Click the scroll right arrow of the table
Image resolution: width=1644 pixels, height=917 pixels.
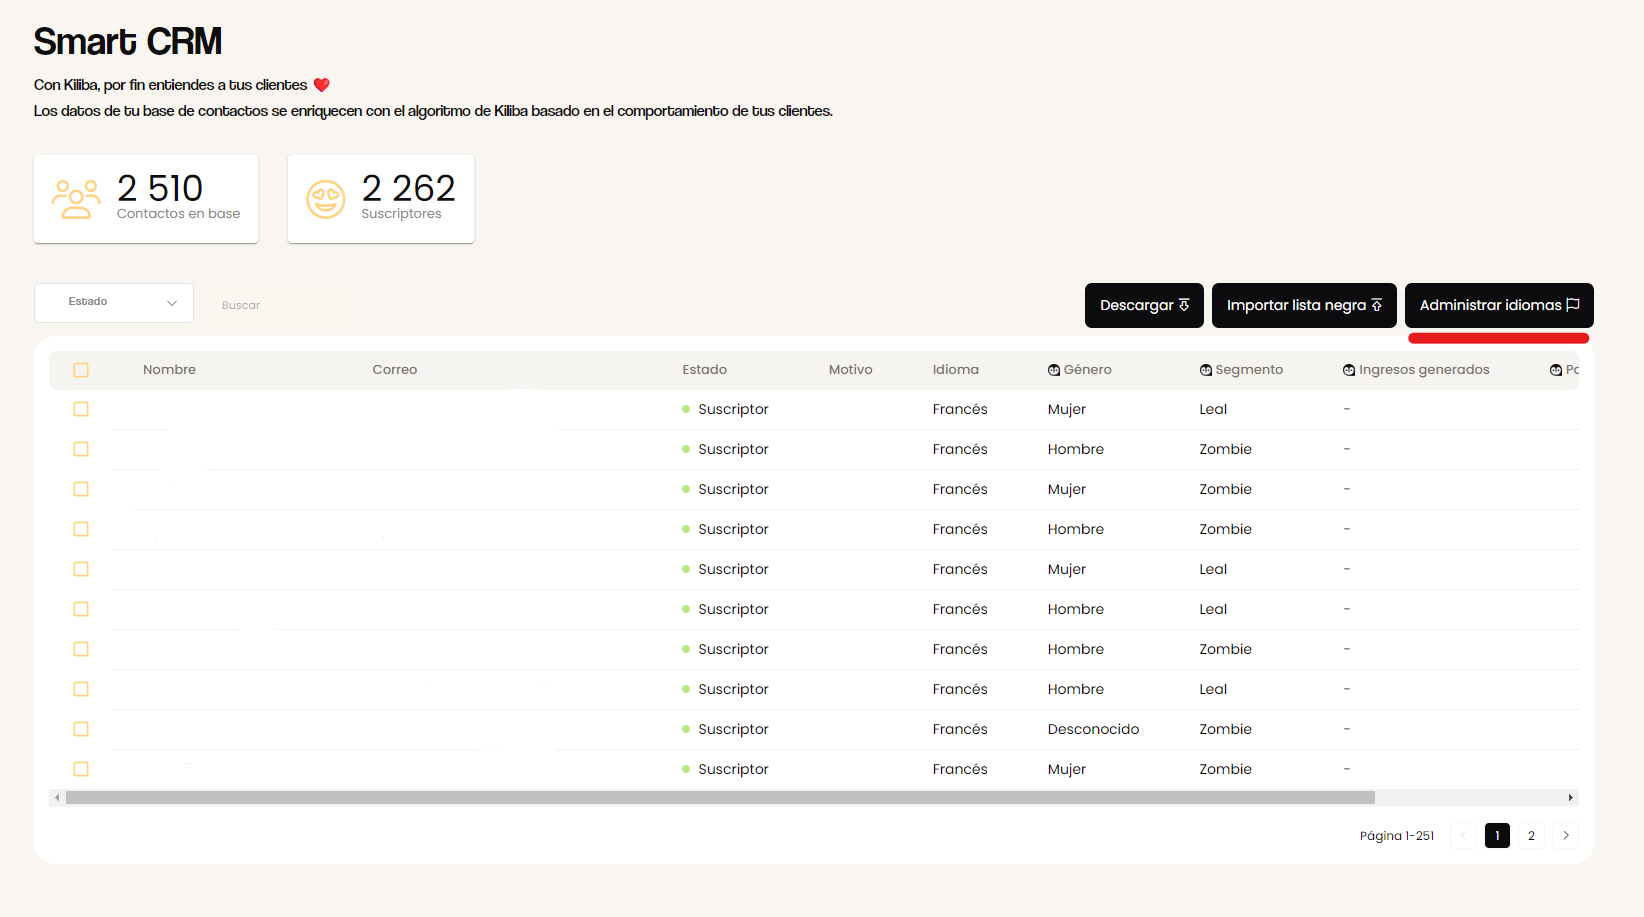point(1571,797)
